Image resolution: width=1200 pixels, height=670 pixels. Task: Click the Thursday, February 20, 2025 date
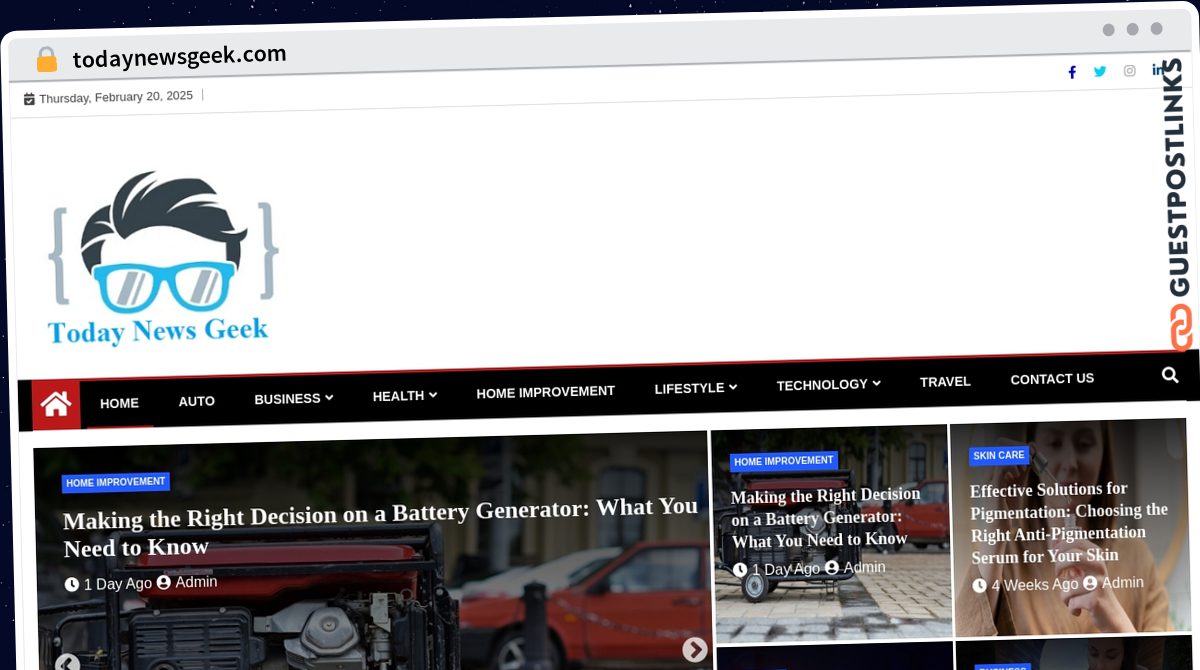click(x=116, y=96)
